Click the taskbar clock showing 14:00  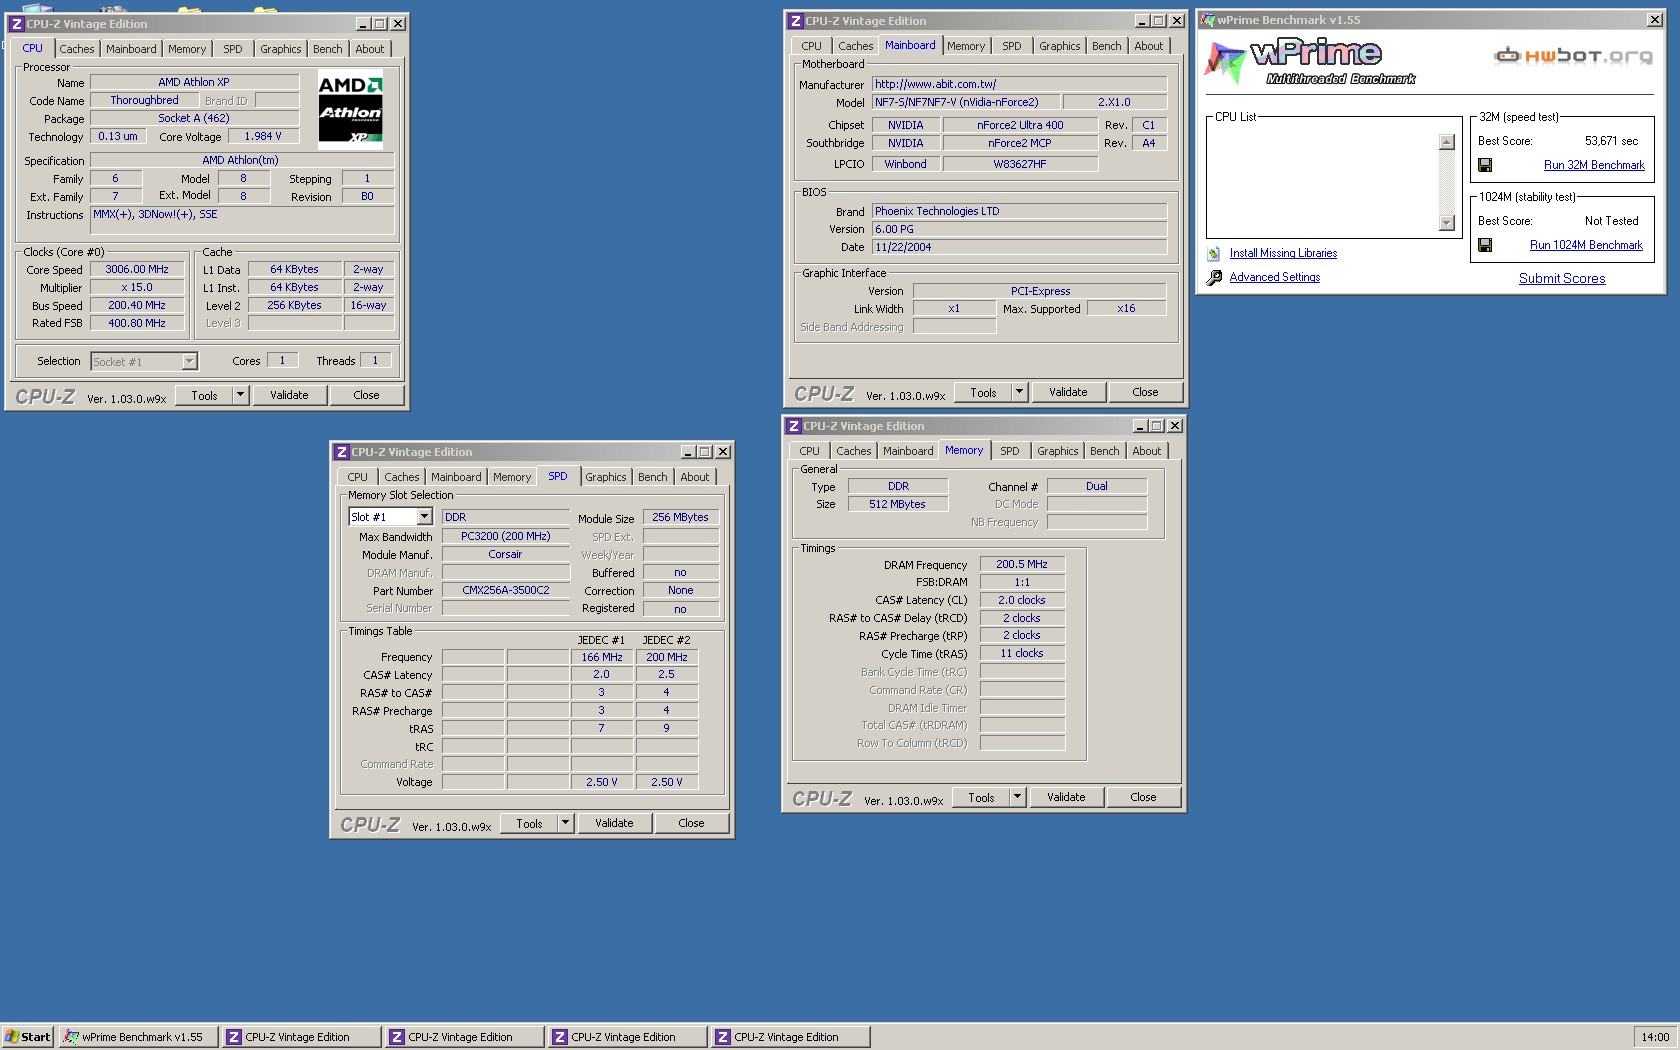(1655, 1037)
